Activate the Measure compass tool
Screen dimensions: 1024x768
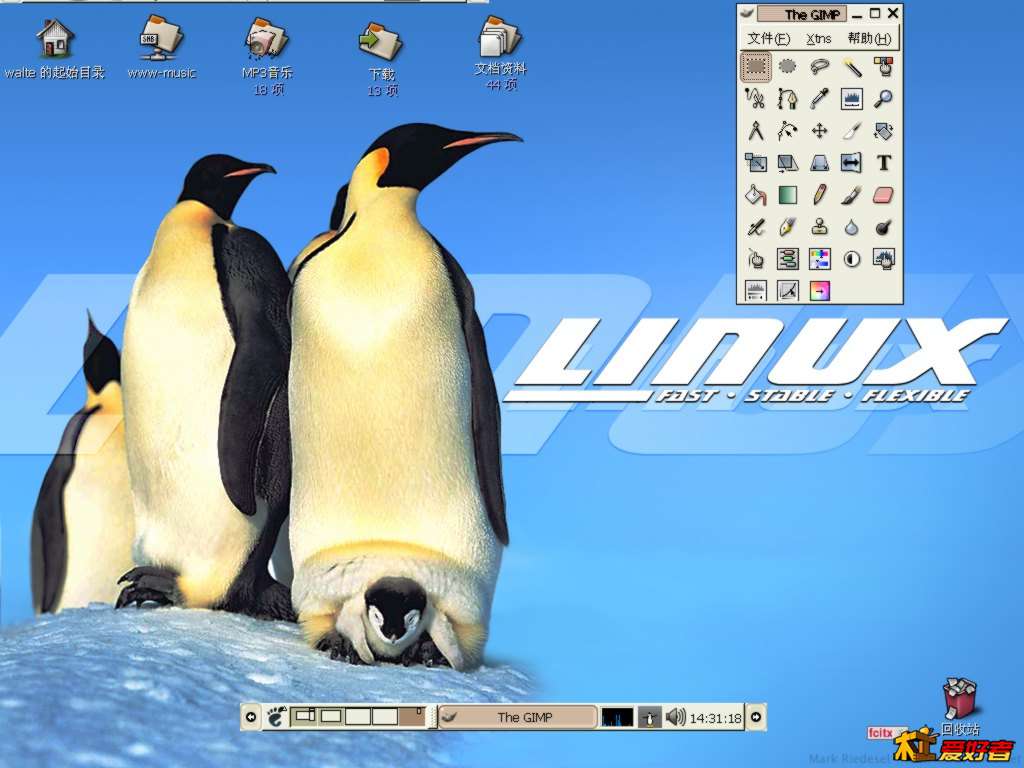tap(756, 131)
